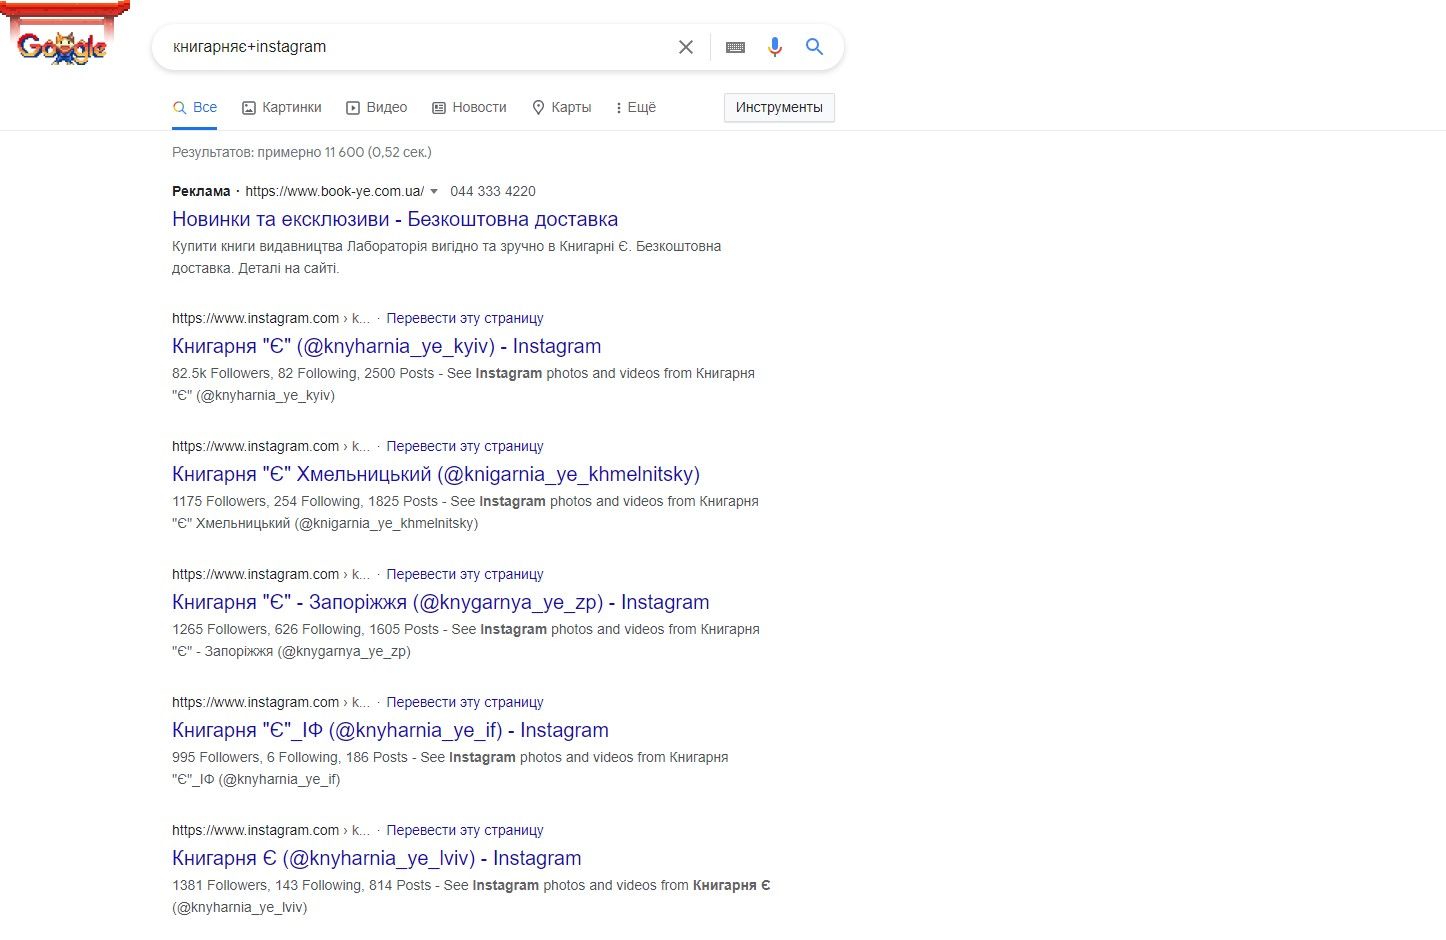Click snippet text 82.5k Followers, 82 Following
The width and height of the screenshot is (1446, 940).
coord(264,373)
